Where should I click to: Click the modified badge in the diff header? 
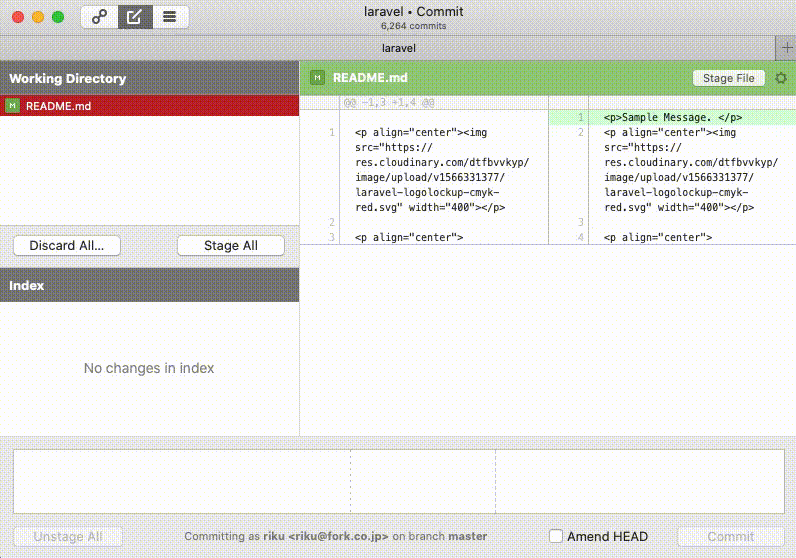(x=317, y=78)
